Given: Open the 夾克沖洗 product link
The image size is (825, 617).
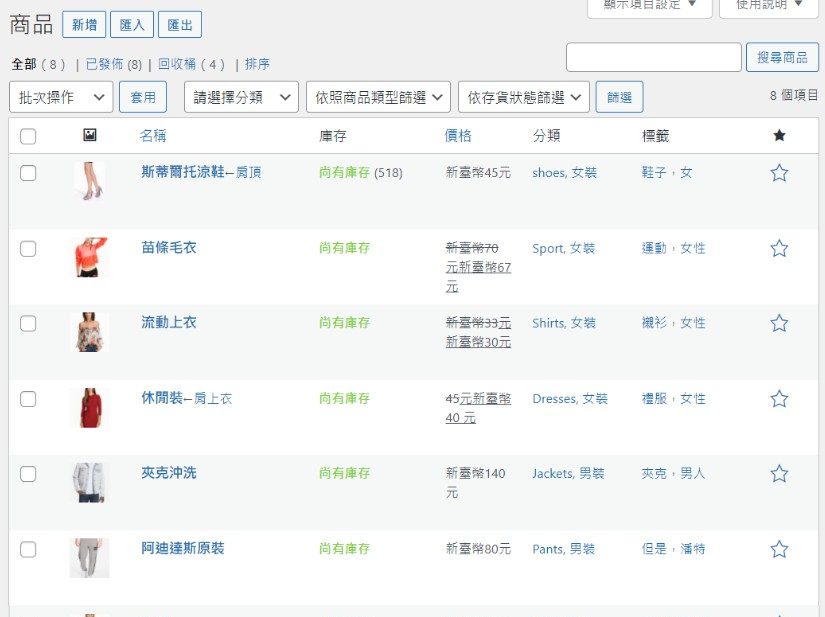Looking at the screenshot, I should 169,473.
